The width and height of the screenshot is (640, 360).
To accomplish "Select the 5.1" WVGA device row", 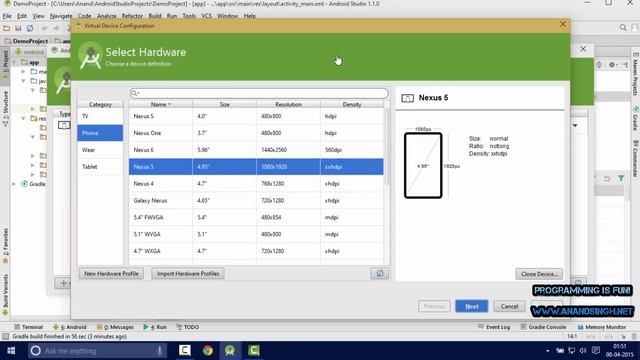I will pos(256,234).
